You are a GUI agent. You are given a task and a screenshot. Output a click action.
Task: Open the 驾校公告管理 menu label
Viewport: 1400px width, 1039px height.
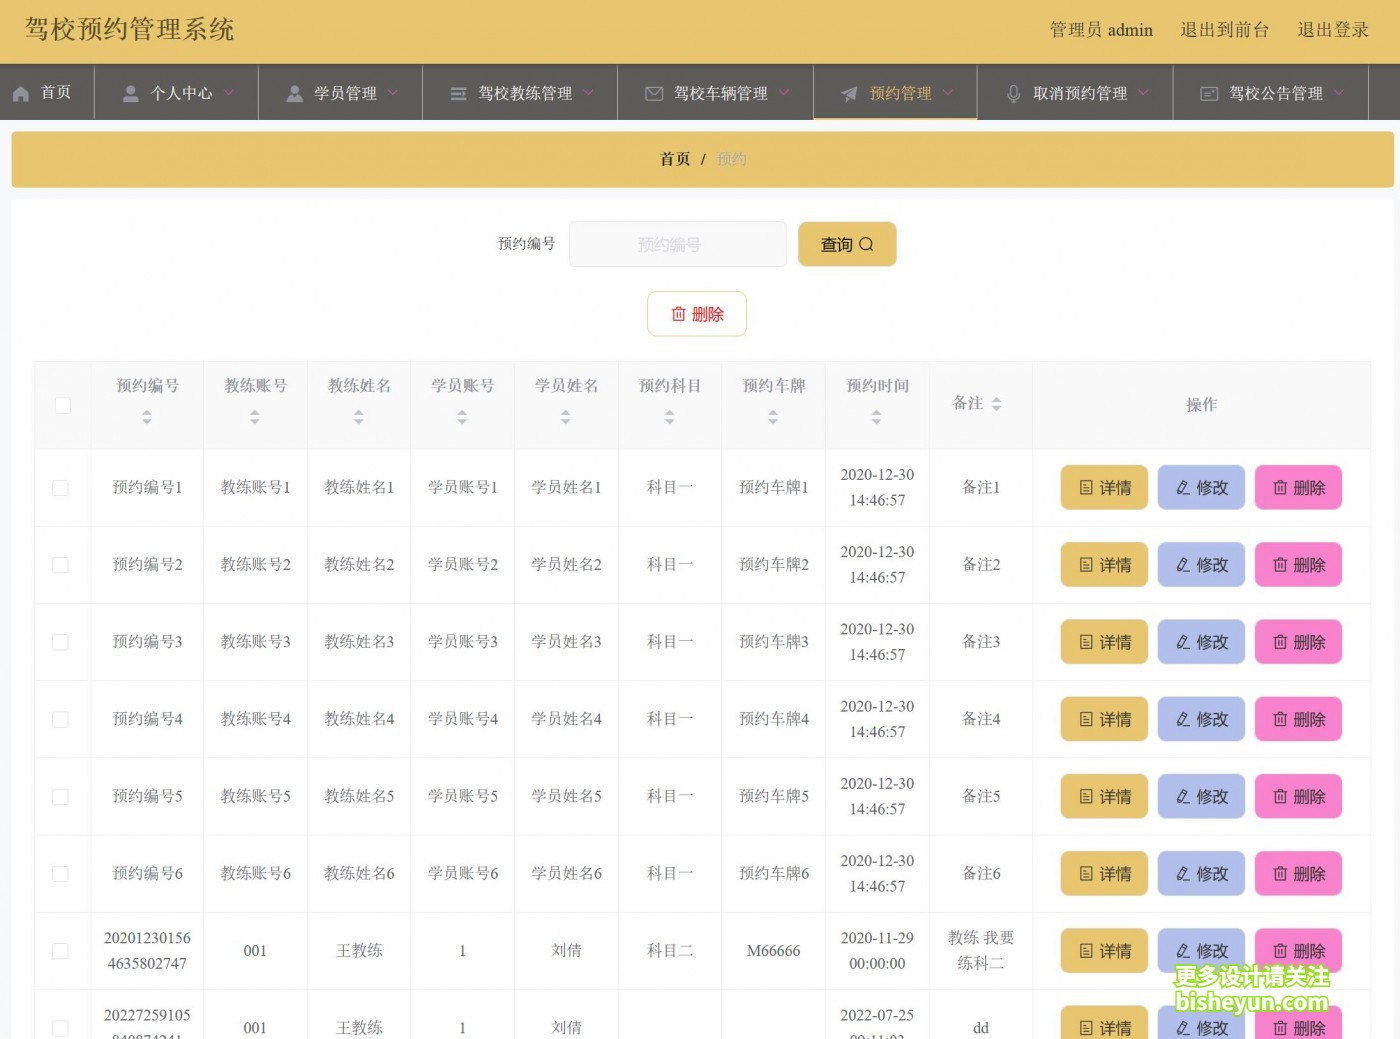pos(1276,93)
